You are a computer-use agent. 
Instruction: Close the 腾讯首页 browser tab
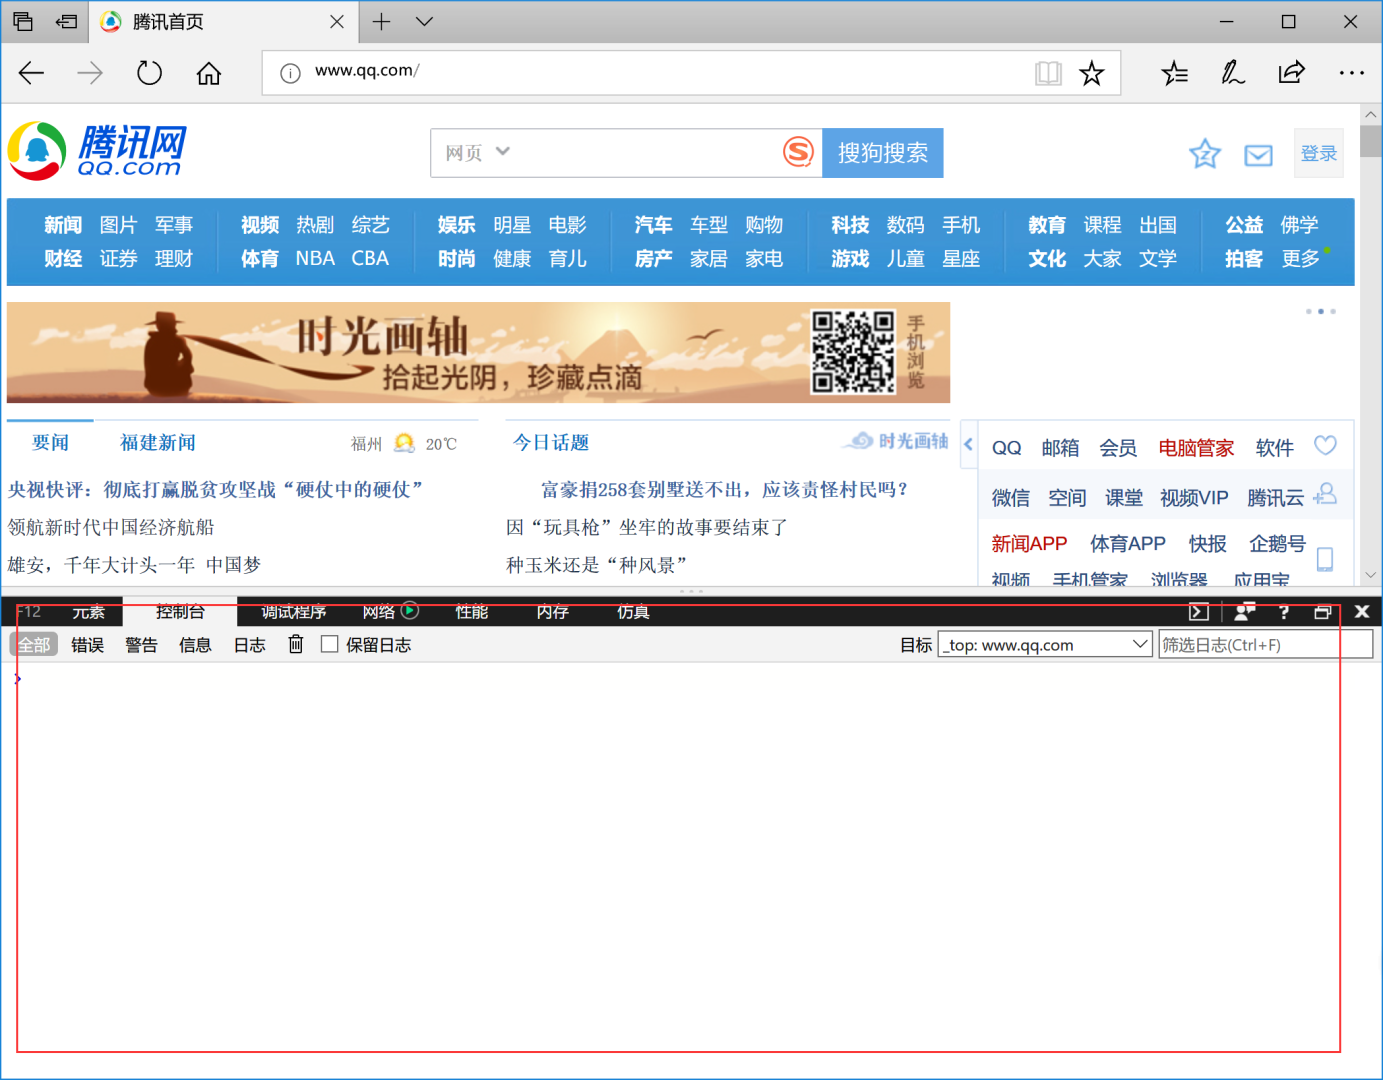[x=337, y=21]
